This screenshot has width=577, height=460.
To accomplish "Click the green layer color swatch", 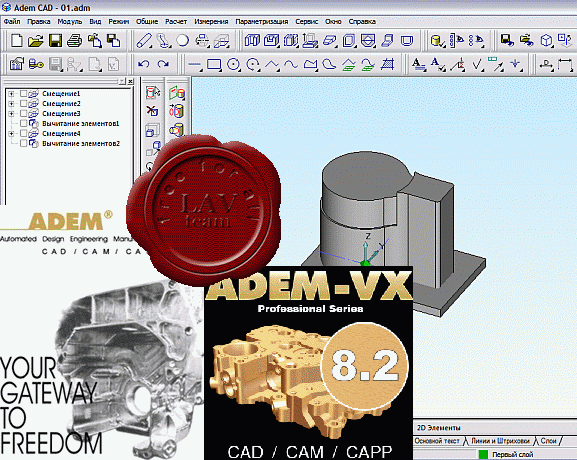I will (x=483, y=455).
